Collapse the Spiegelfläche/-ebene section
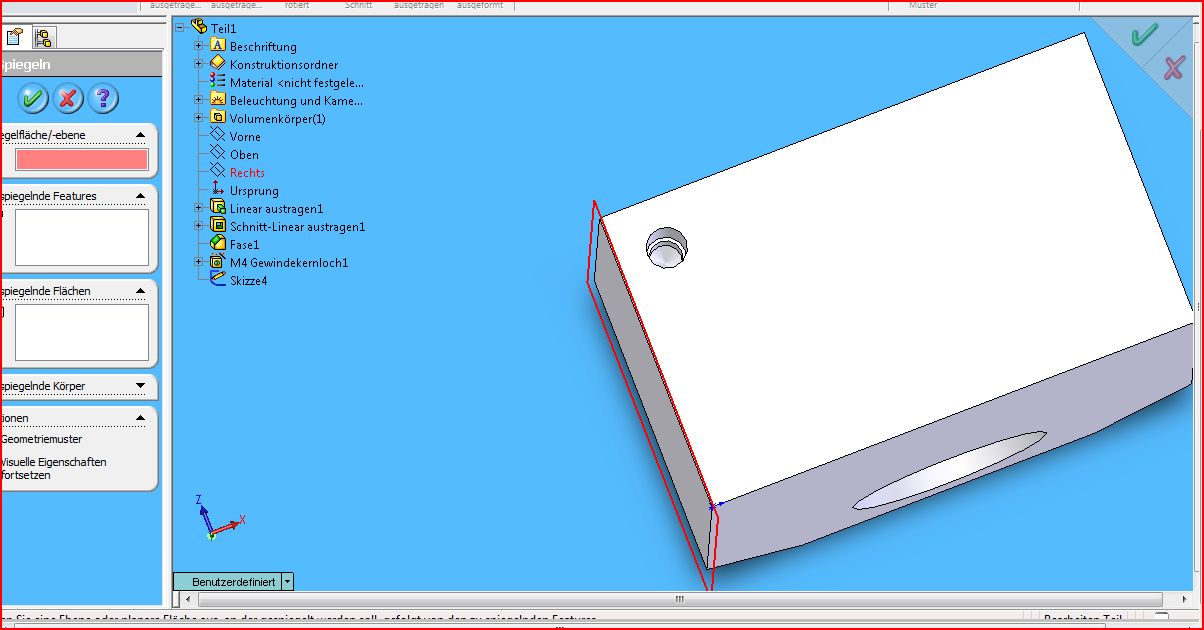The image size is (1204, 630). [140, 134]
